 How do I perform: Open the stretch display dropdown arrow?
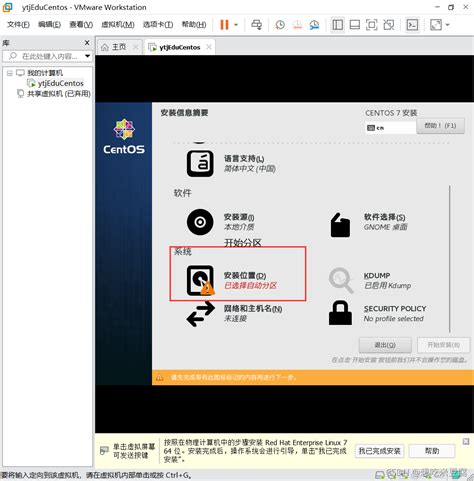point(447,25)
